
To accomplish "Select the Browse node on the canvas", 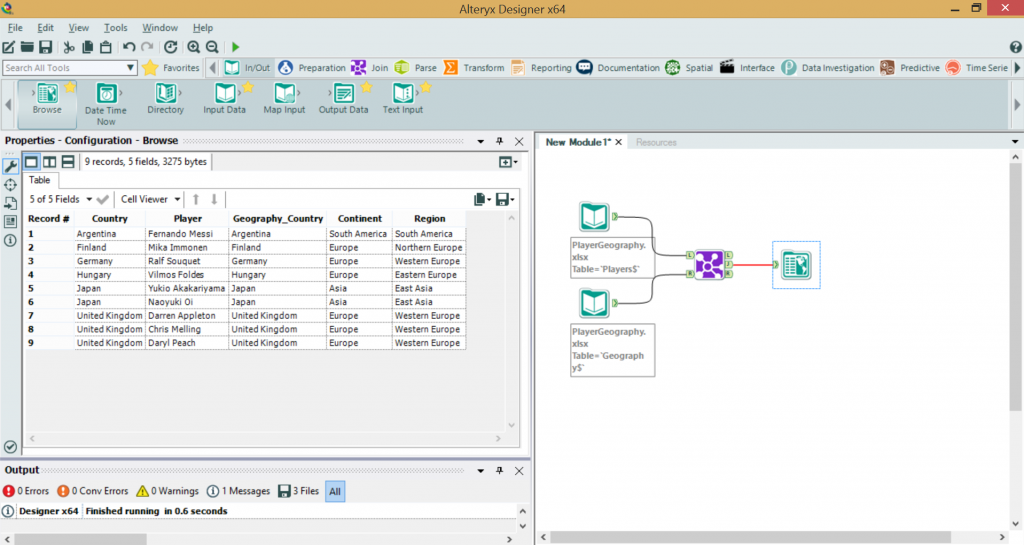I will [796, 265].
